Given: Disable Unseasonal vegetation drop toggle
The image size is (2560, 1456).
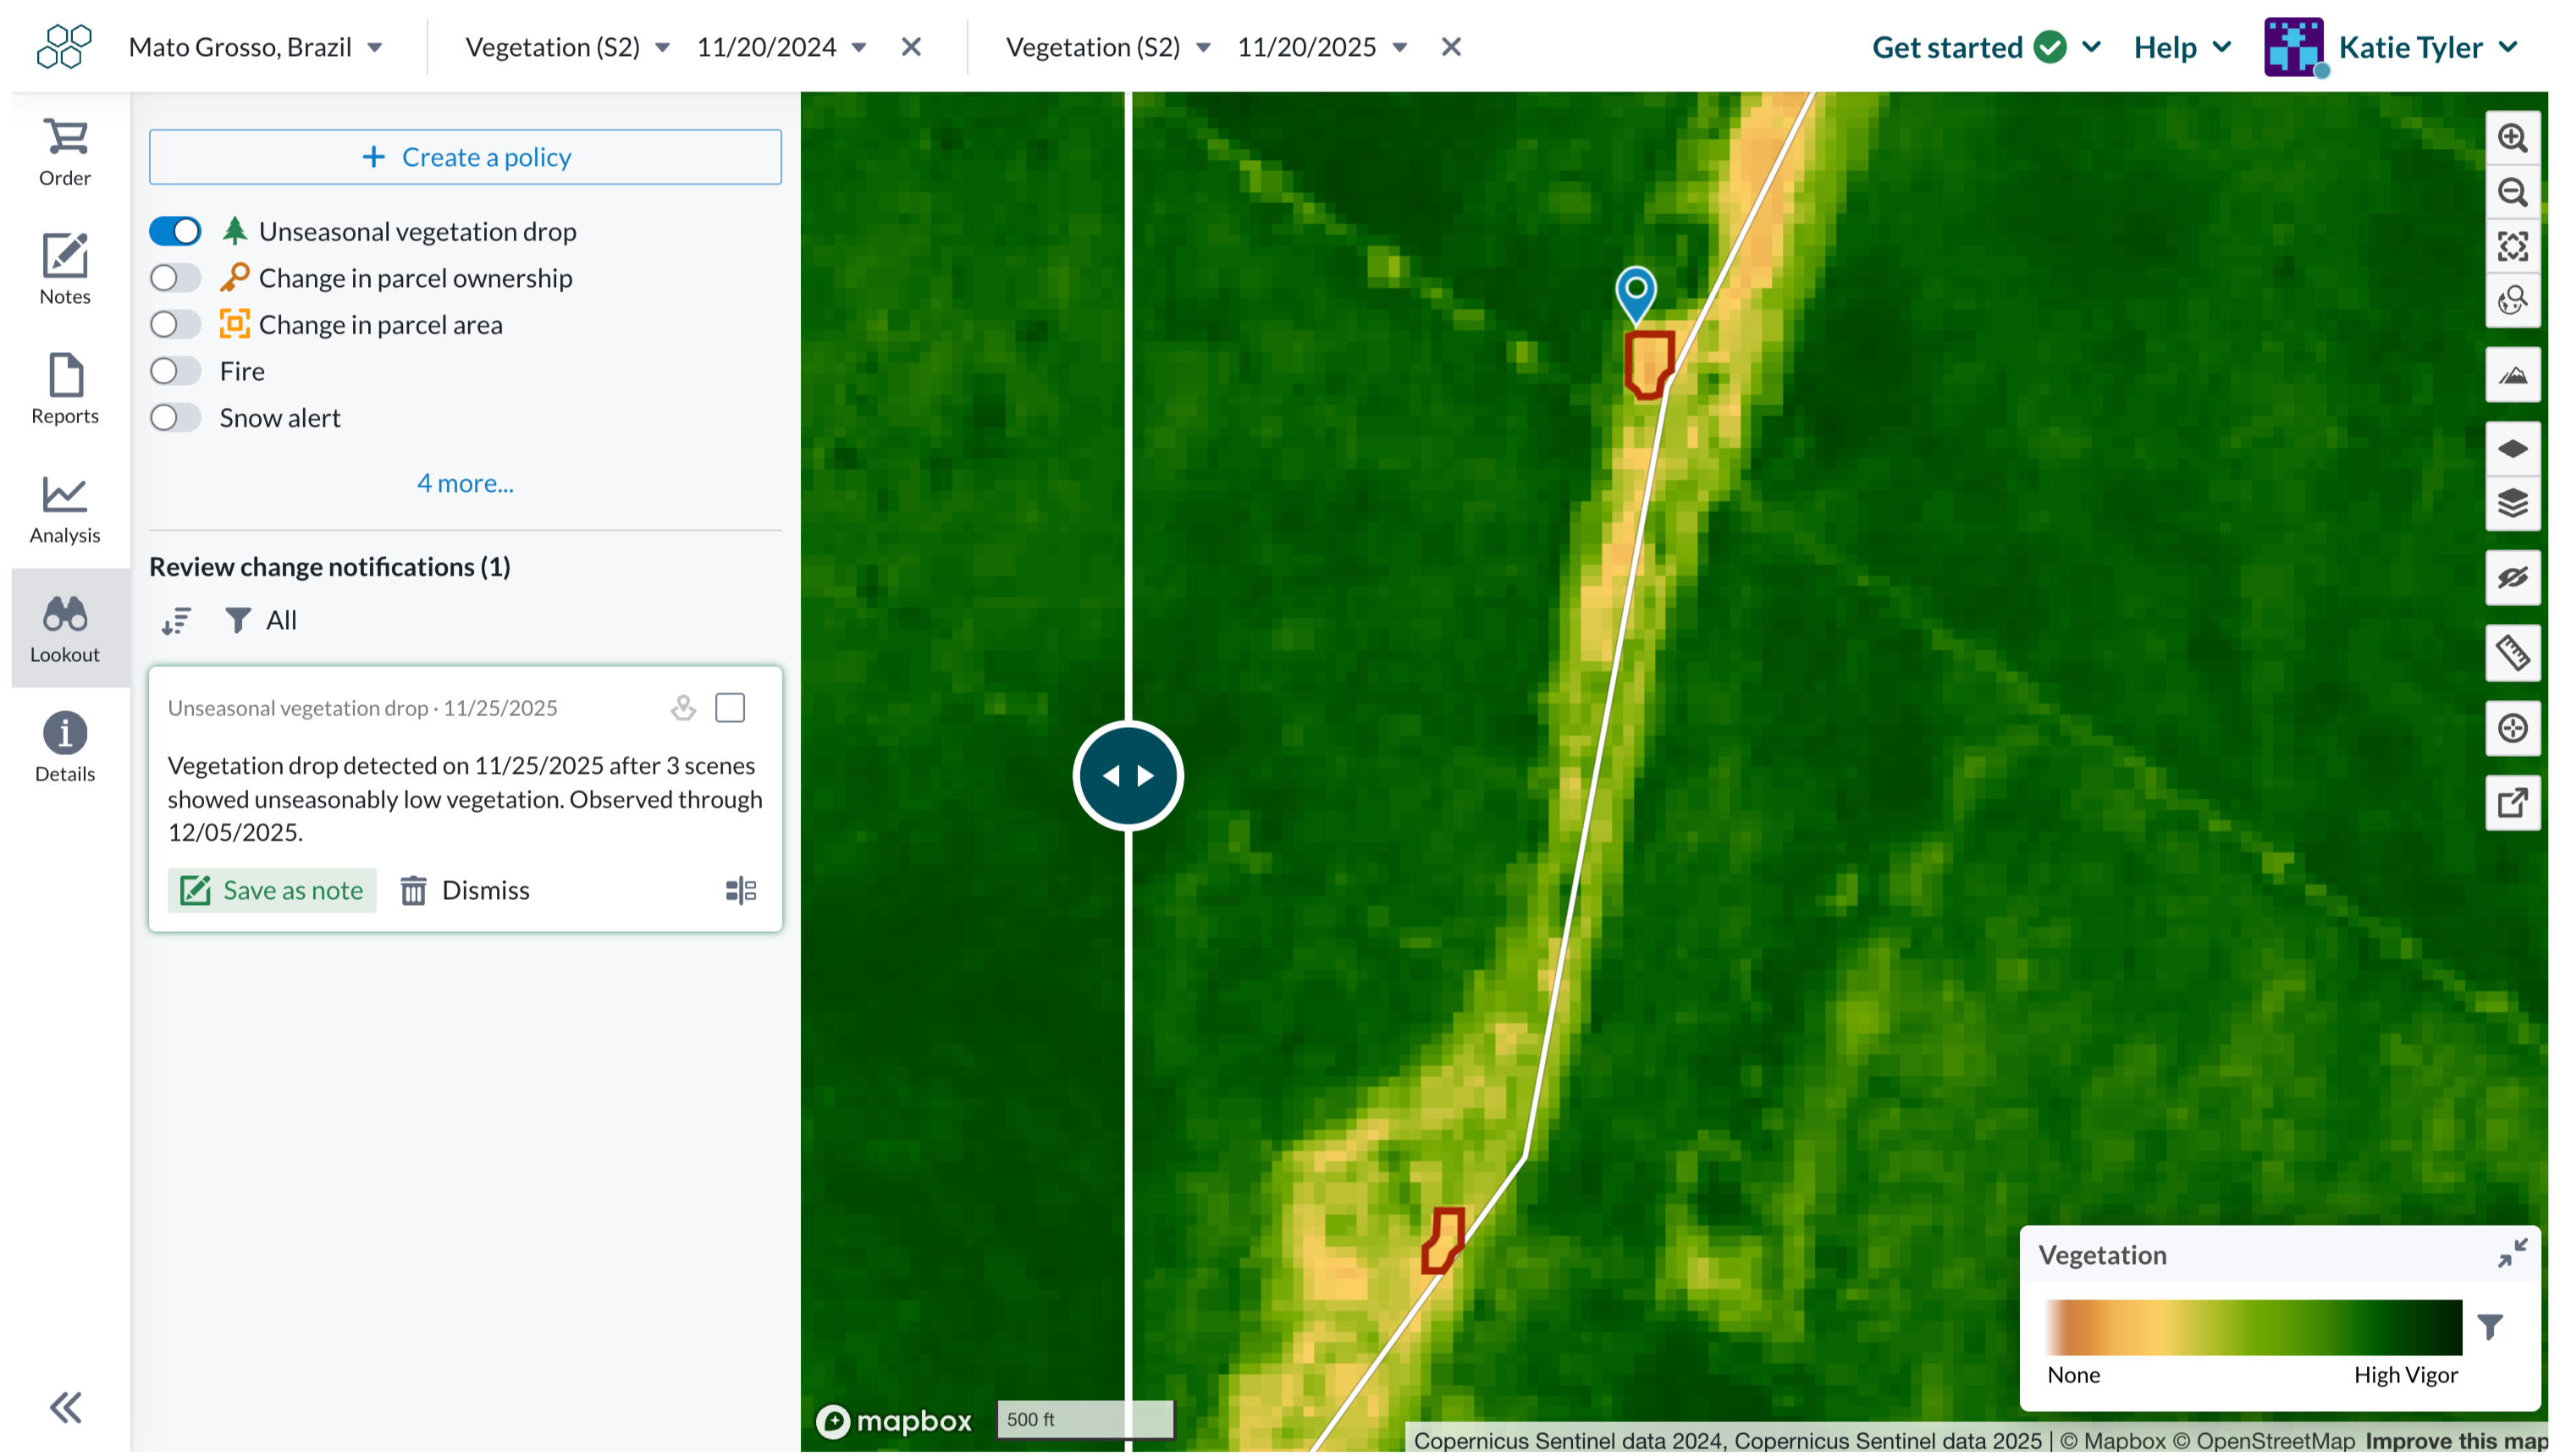Looking at the screenshot, I should [175, 231].
